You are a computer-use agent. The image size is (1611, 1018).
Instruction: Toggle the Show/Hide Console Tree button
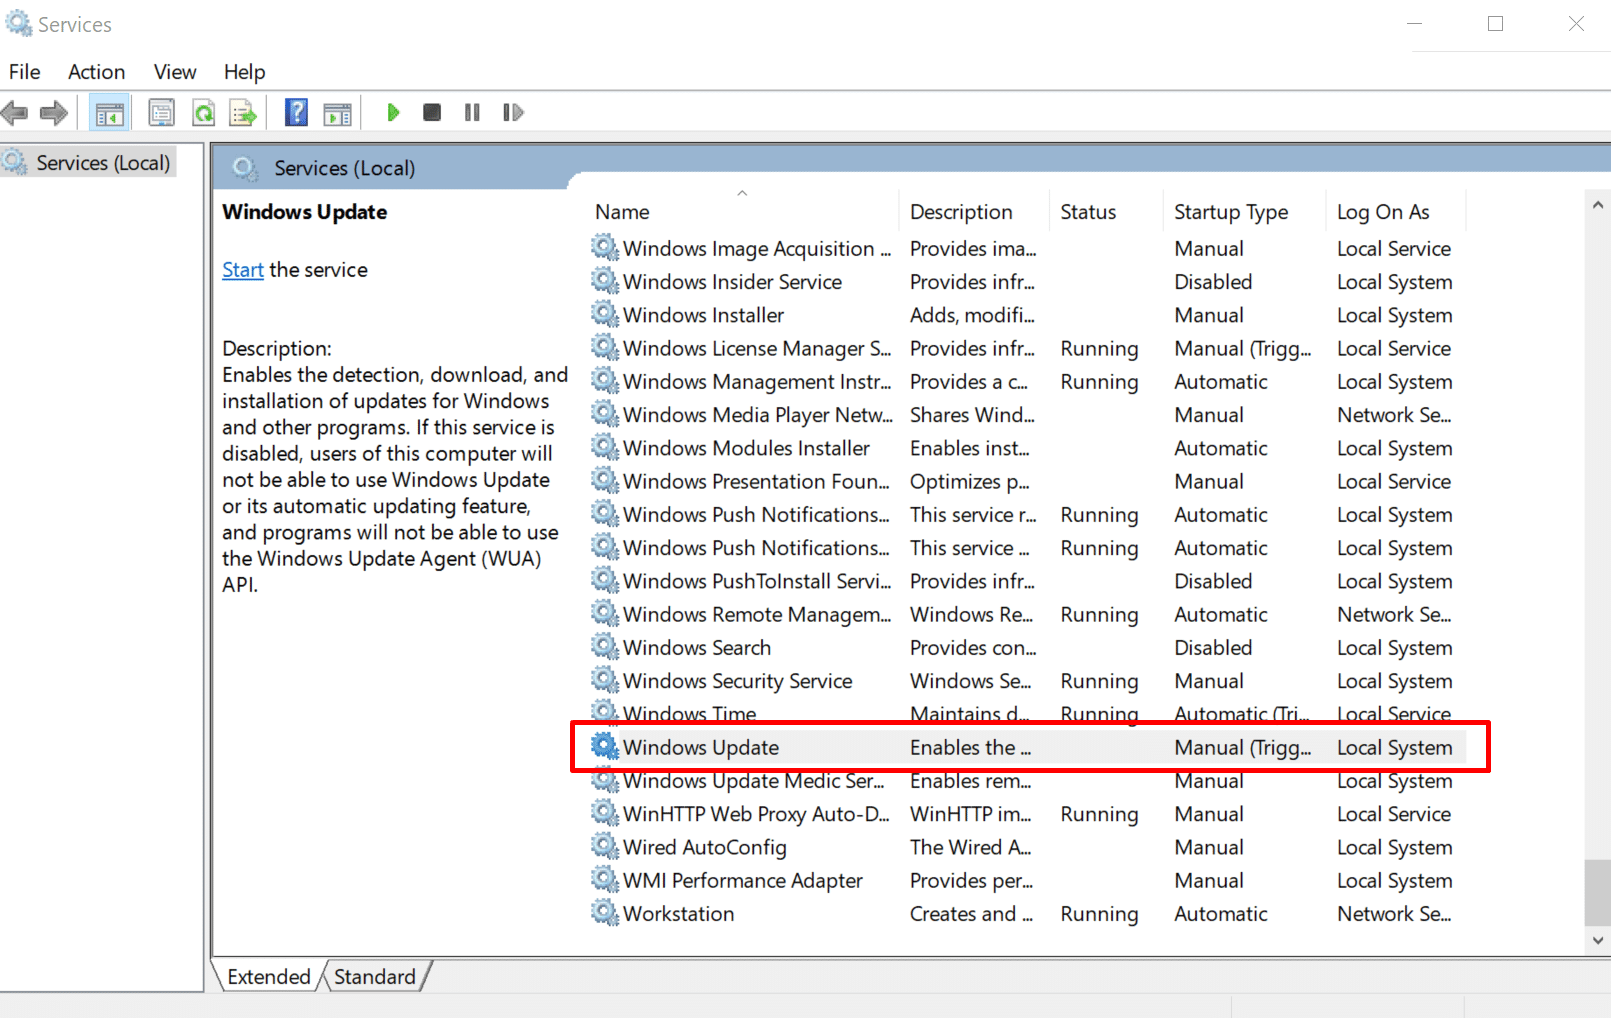click(110, 112)
